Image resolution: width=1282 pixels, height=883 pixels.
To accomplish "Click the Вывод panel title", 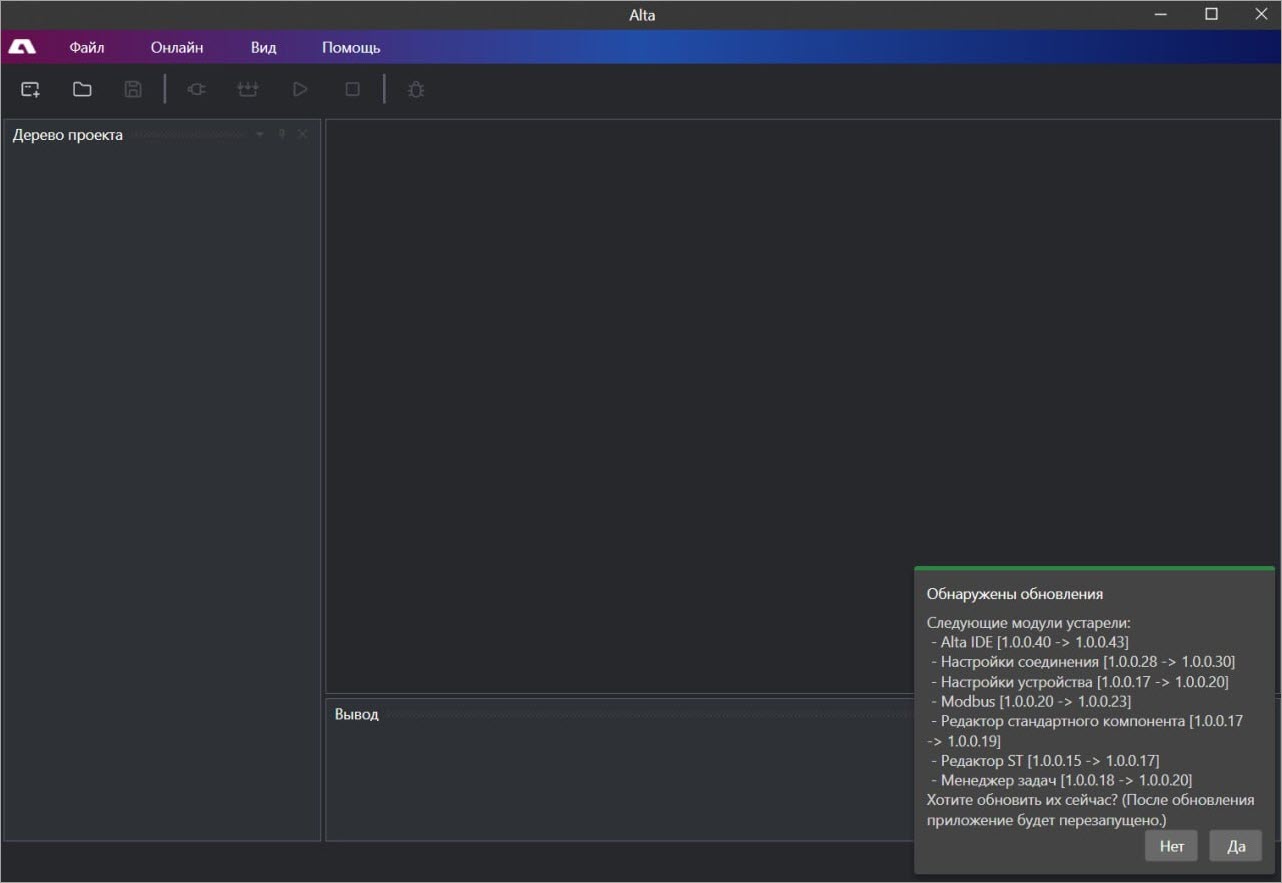I will coord(357,714).
